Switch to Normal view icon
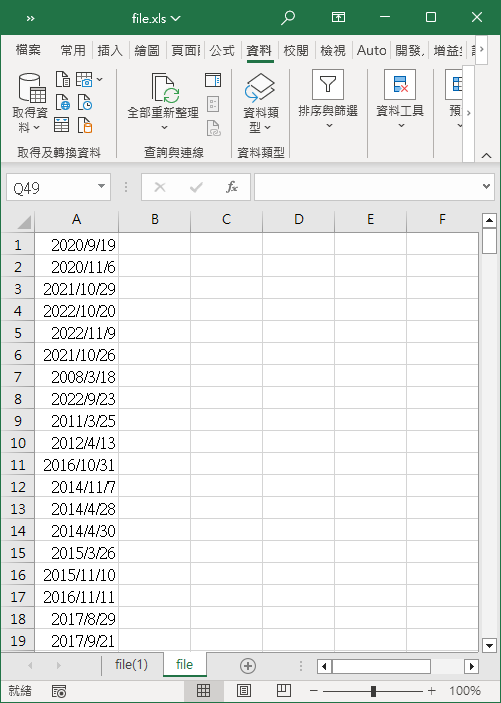501x703 pixels. click(x=203, y=690)
